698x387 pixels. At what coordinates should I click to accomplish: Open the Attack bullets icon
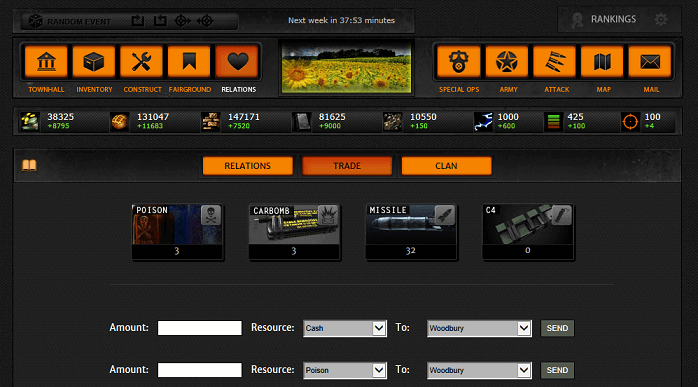point(554,61)
